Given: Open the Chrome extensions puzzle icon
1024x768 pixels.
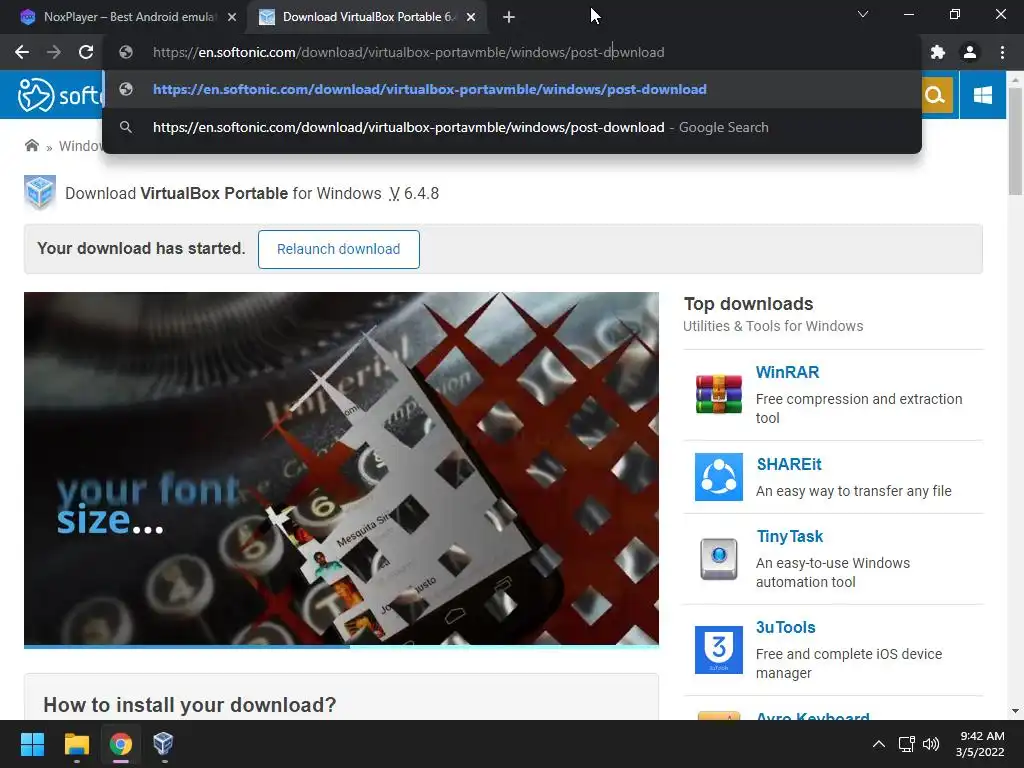Looking at the screenshot, I should (938, 52).
